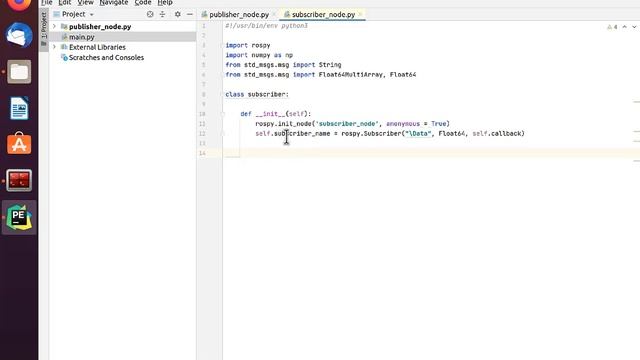Viewport: 640px width, 360px height.
Task: Click the main.py file icon in the tree
Action: (x=64, y=37)
